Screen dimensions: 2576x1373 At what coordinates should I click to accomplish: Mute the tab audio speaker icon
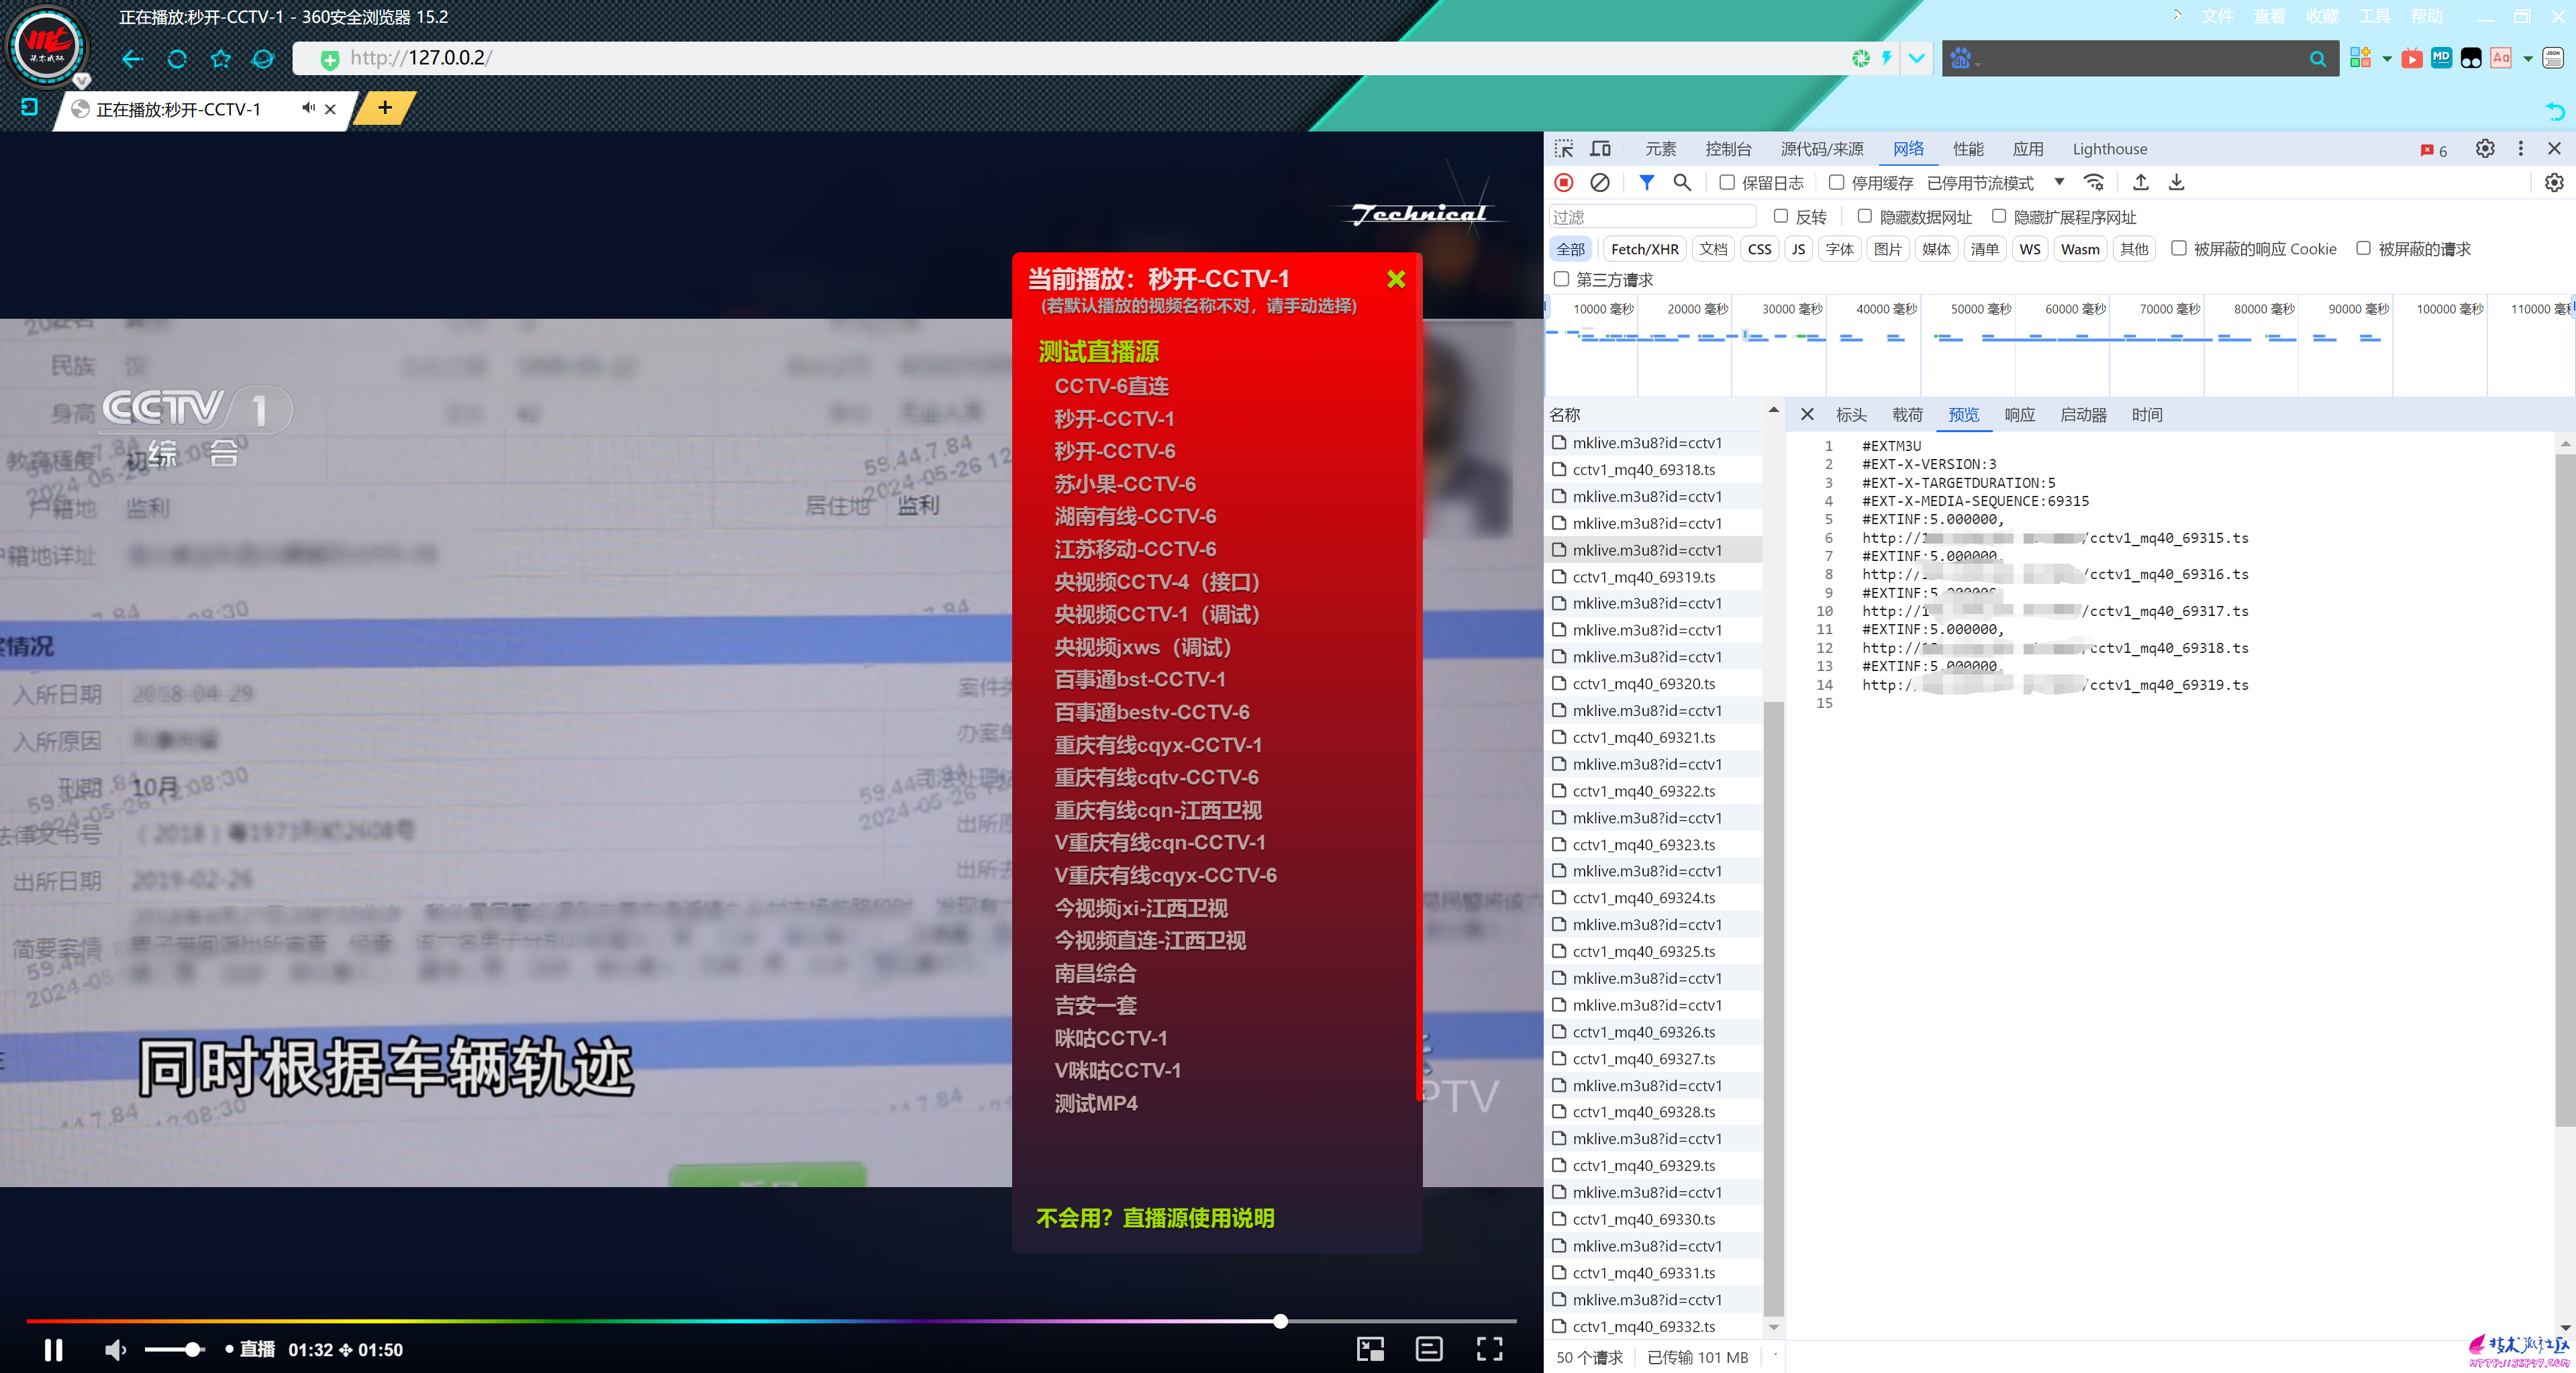point(308,108)
